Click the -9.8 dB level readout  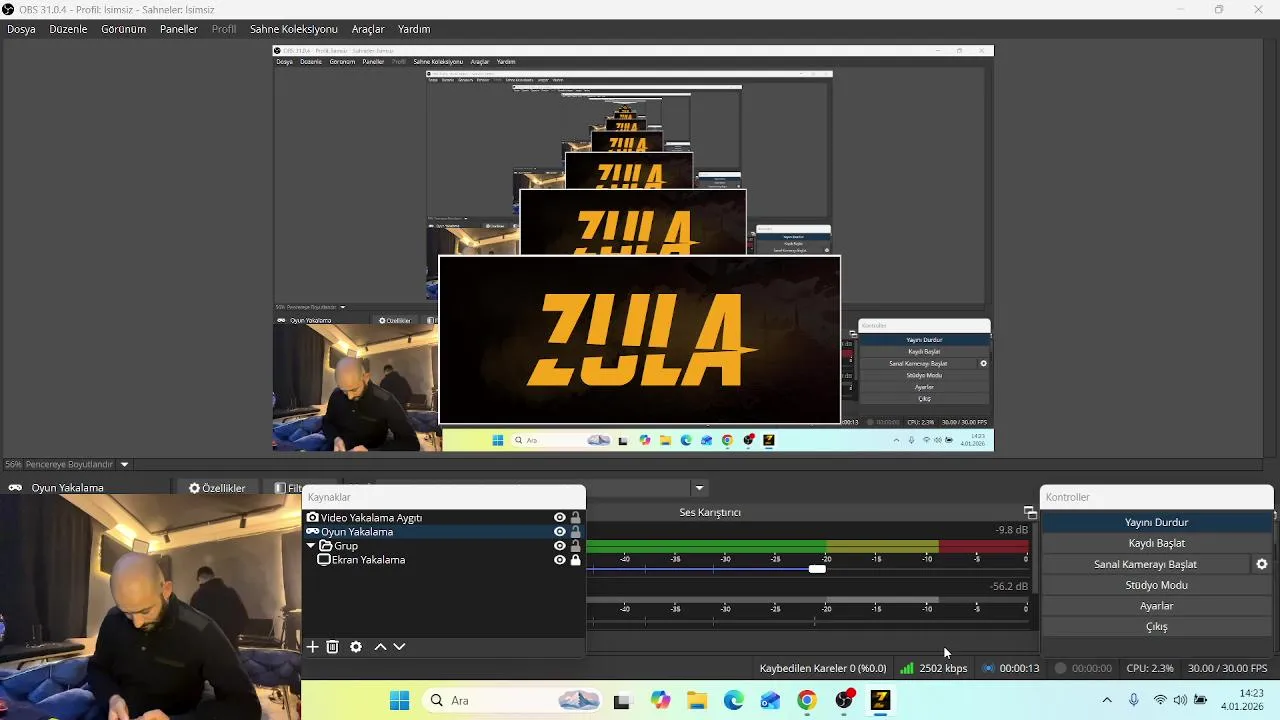coord(1011,530)
